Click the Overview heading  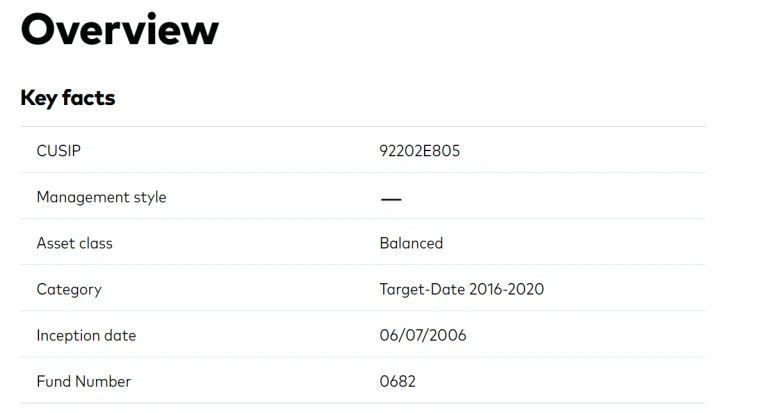[120, 30]
